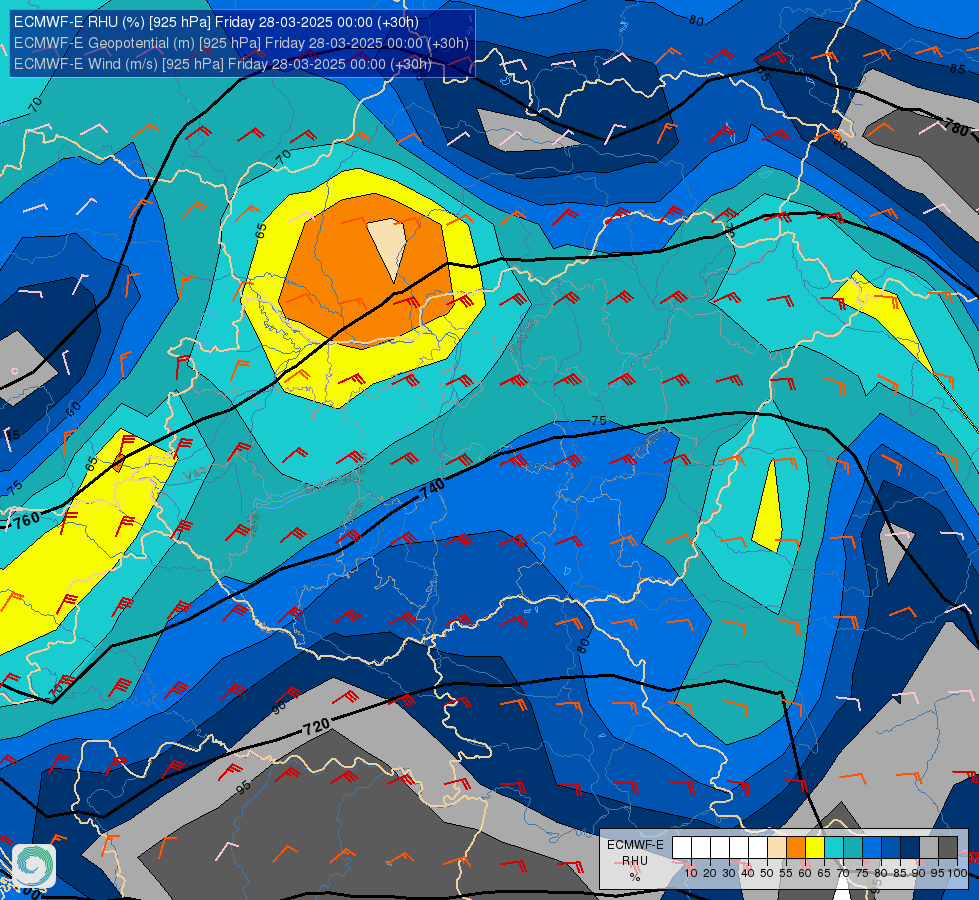Screen dimensions: 979x900
Task: Pick the dark gray 95-100 legend swatch
Action: 948,848
